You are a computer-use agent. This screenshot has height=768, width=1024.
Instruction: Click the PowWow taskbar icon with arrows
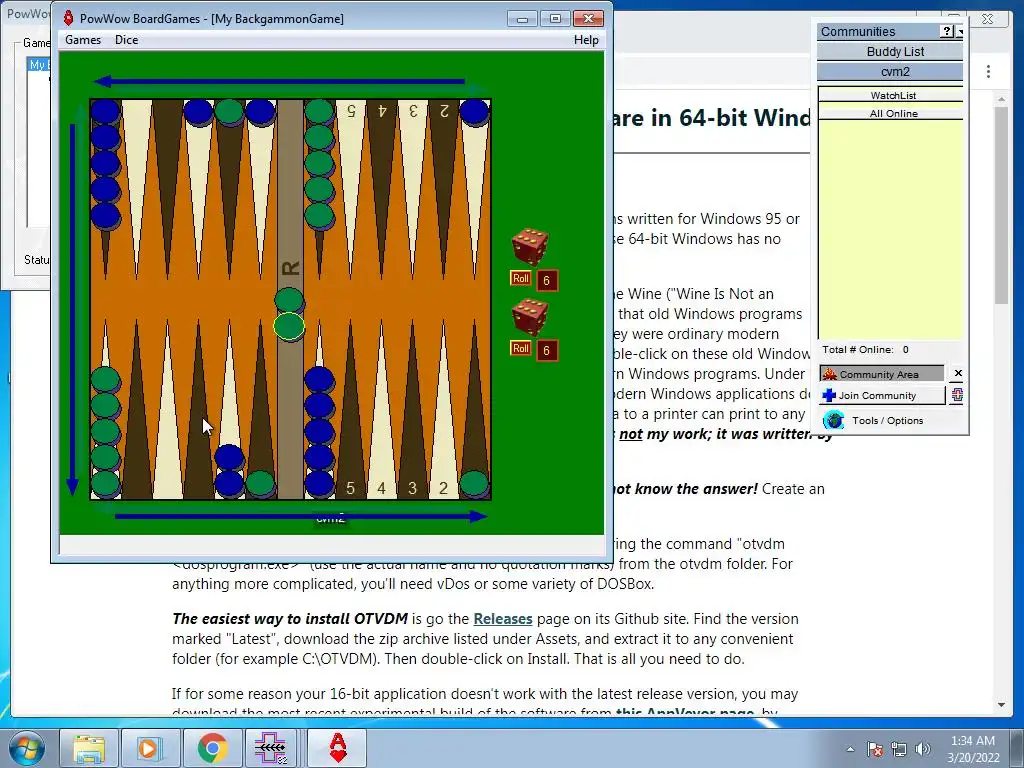click(x=273, y=748)
